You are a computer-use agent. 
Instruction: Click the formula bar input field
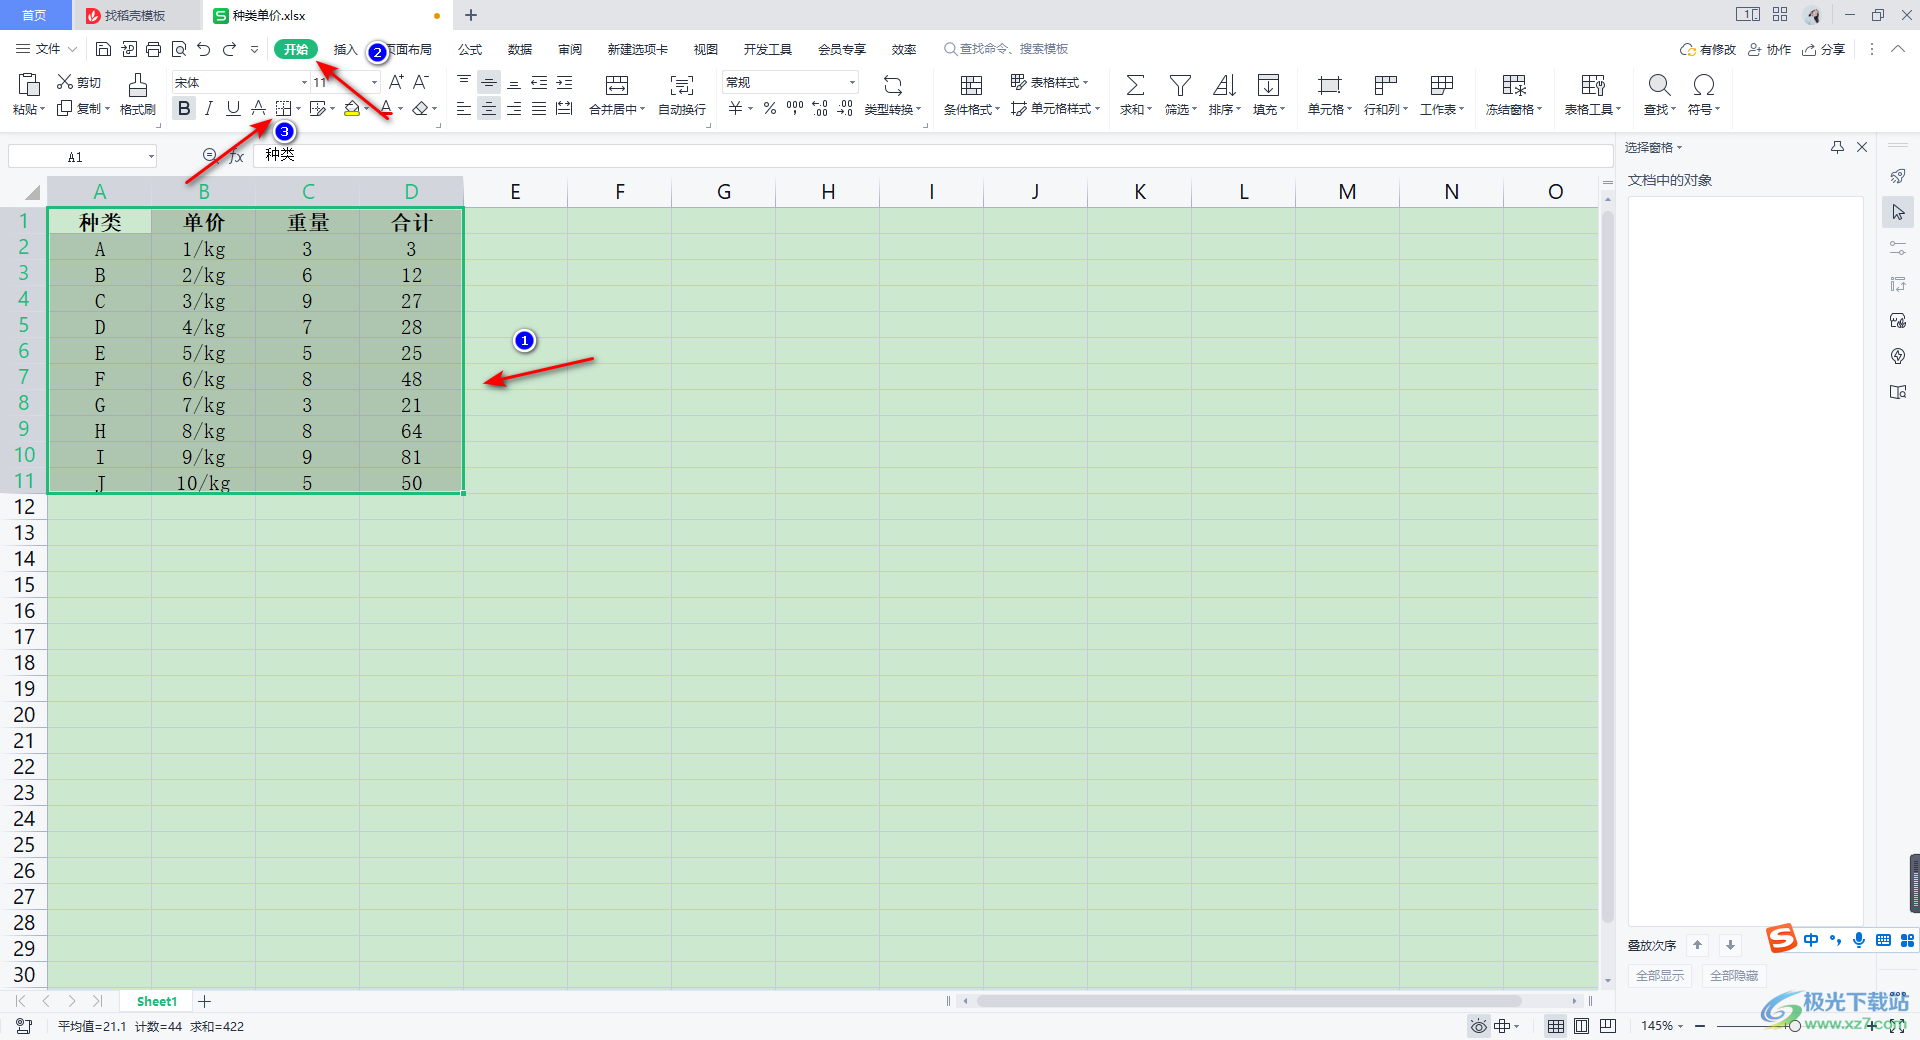[x=933, y=155]
